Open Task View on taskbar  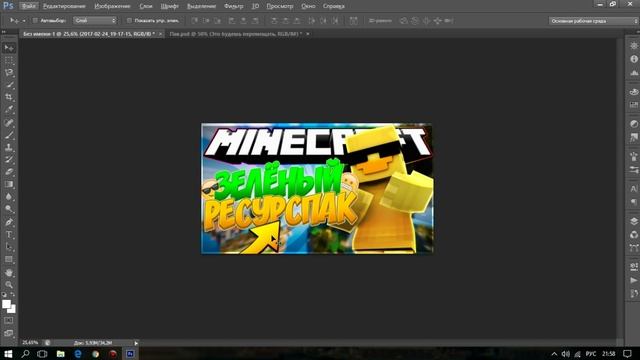pyautogui.click(x=42, y=354)
